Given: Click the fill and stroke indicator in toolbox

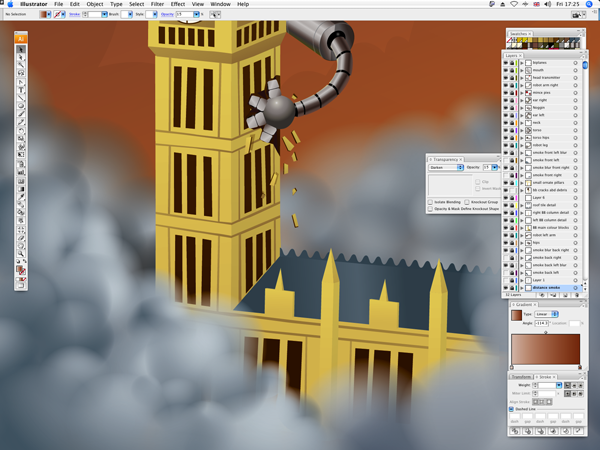Looking at the screenshot, I should [x=21, y=270].
